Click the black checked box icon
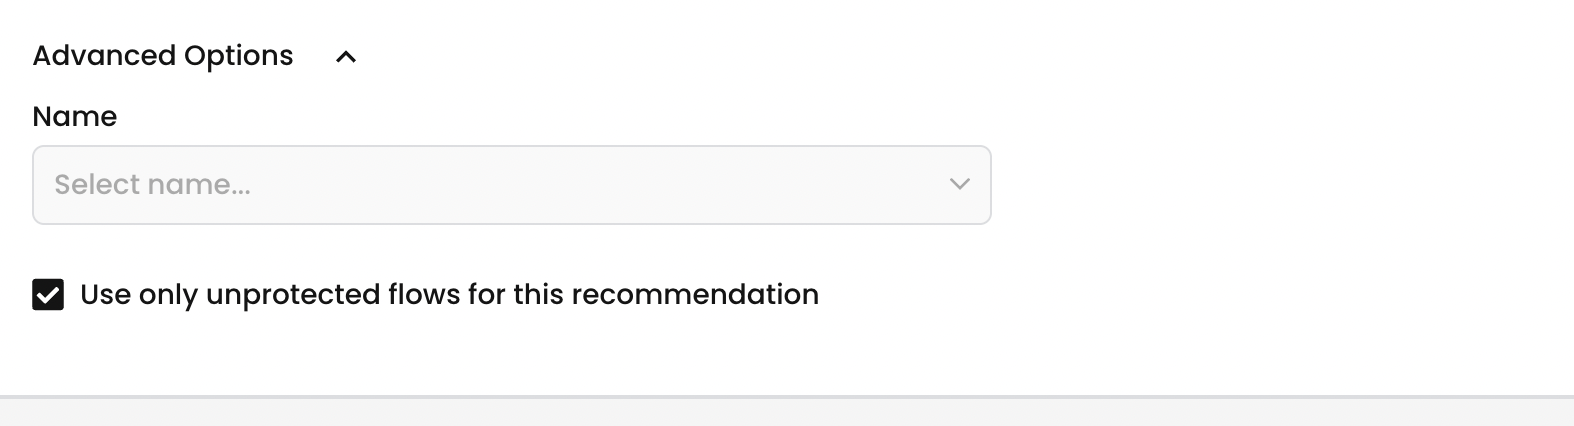Viewport: 1574px width, 426px height. pyautogui.click(x=48, y=295)
